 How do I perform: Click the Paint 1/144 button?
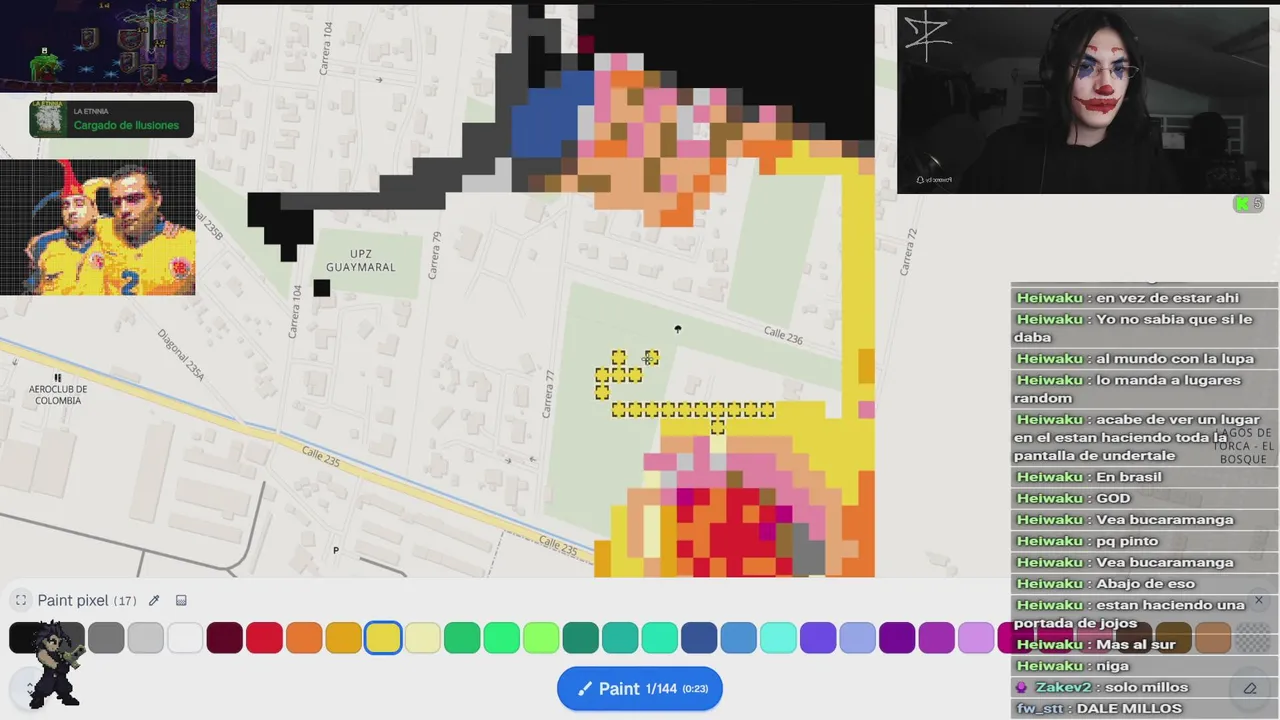(640, 689)
